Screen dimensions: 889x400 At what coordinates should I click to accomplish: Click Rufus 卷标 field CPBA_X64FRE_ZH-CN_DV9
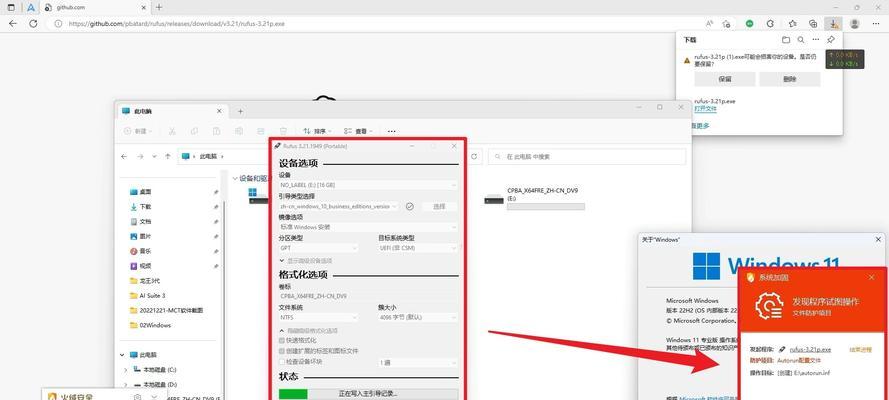click(368, 296)
